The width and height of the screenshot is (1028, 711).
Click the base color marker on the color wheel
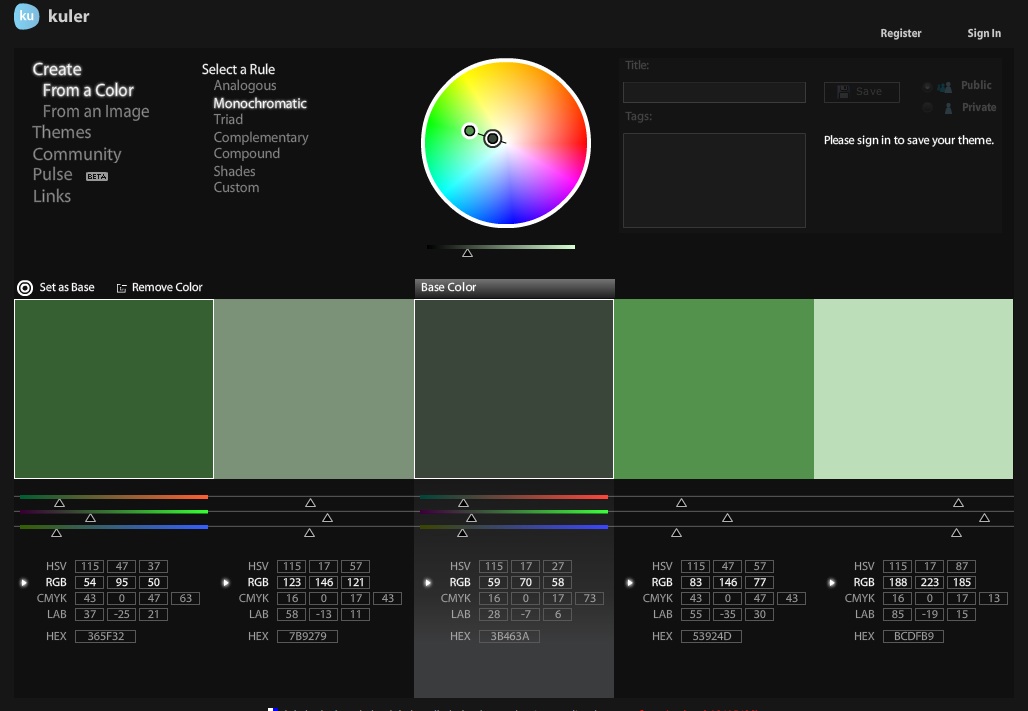[491, 138]
